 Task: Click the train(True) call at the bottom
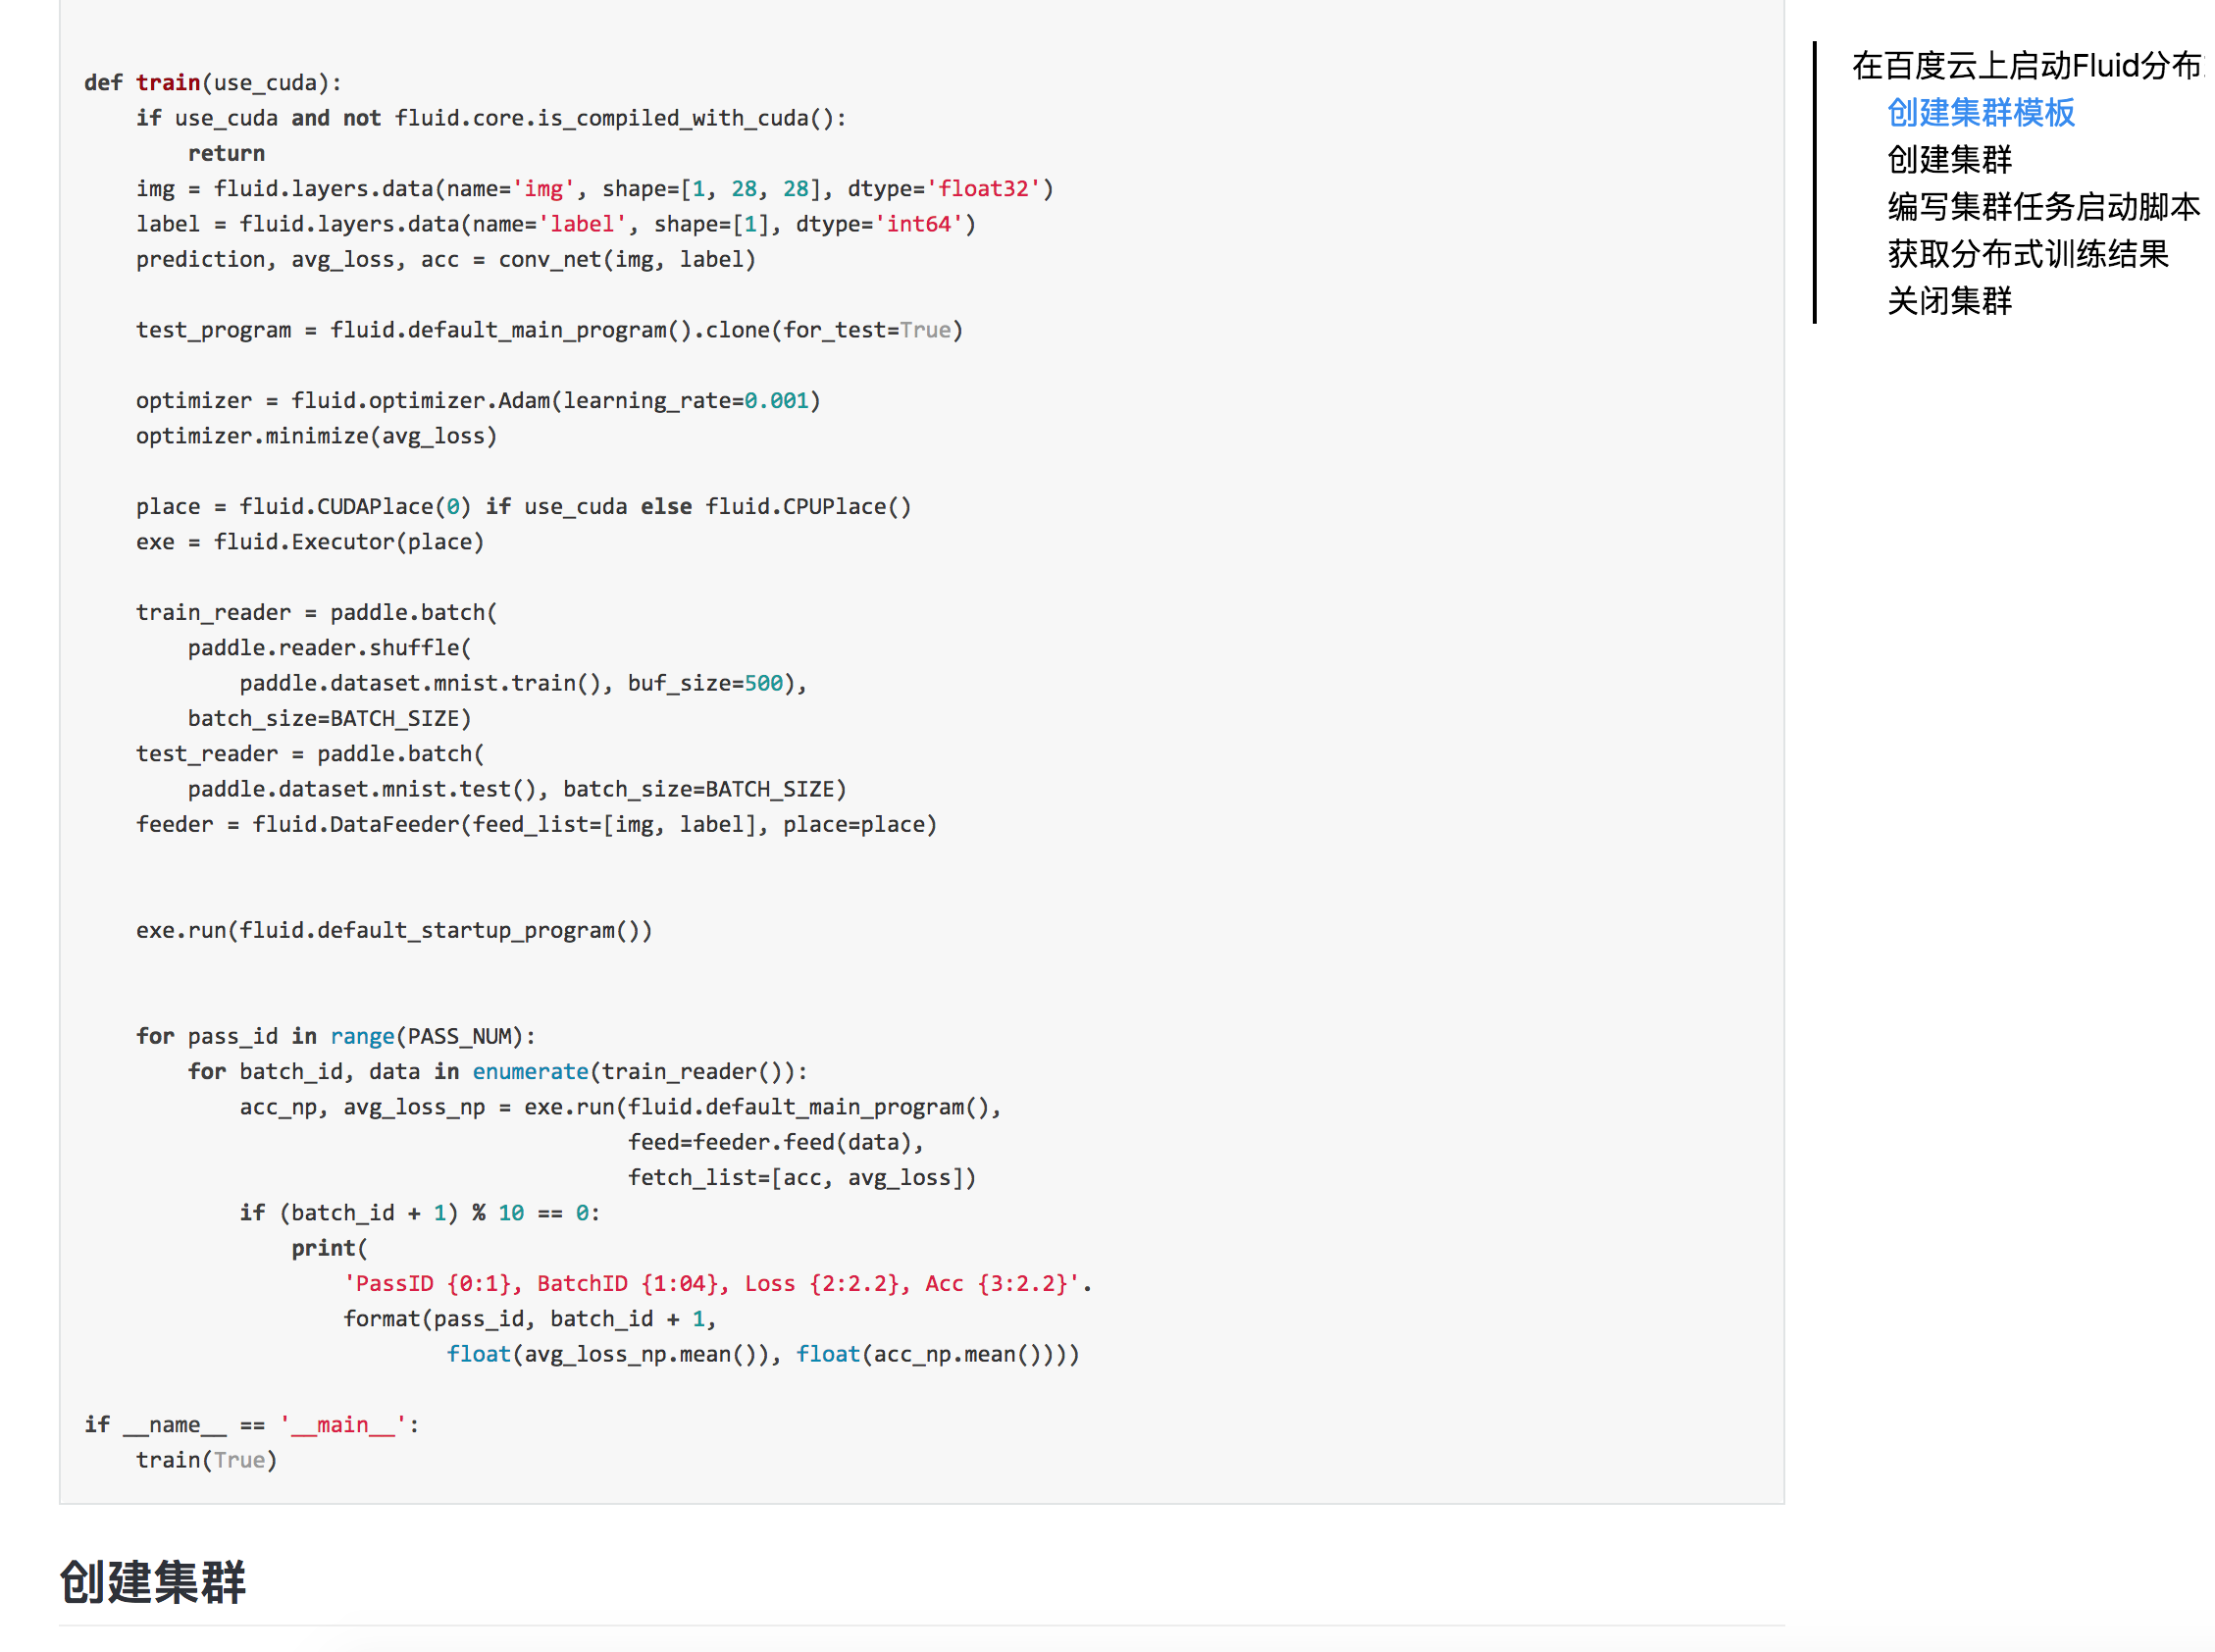(x=206, y=1460)
